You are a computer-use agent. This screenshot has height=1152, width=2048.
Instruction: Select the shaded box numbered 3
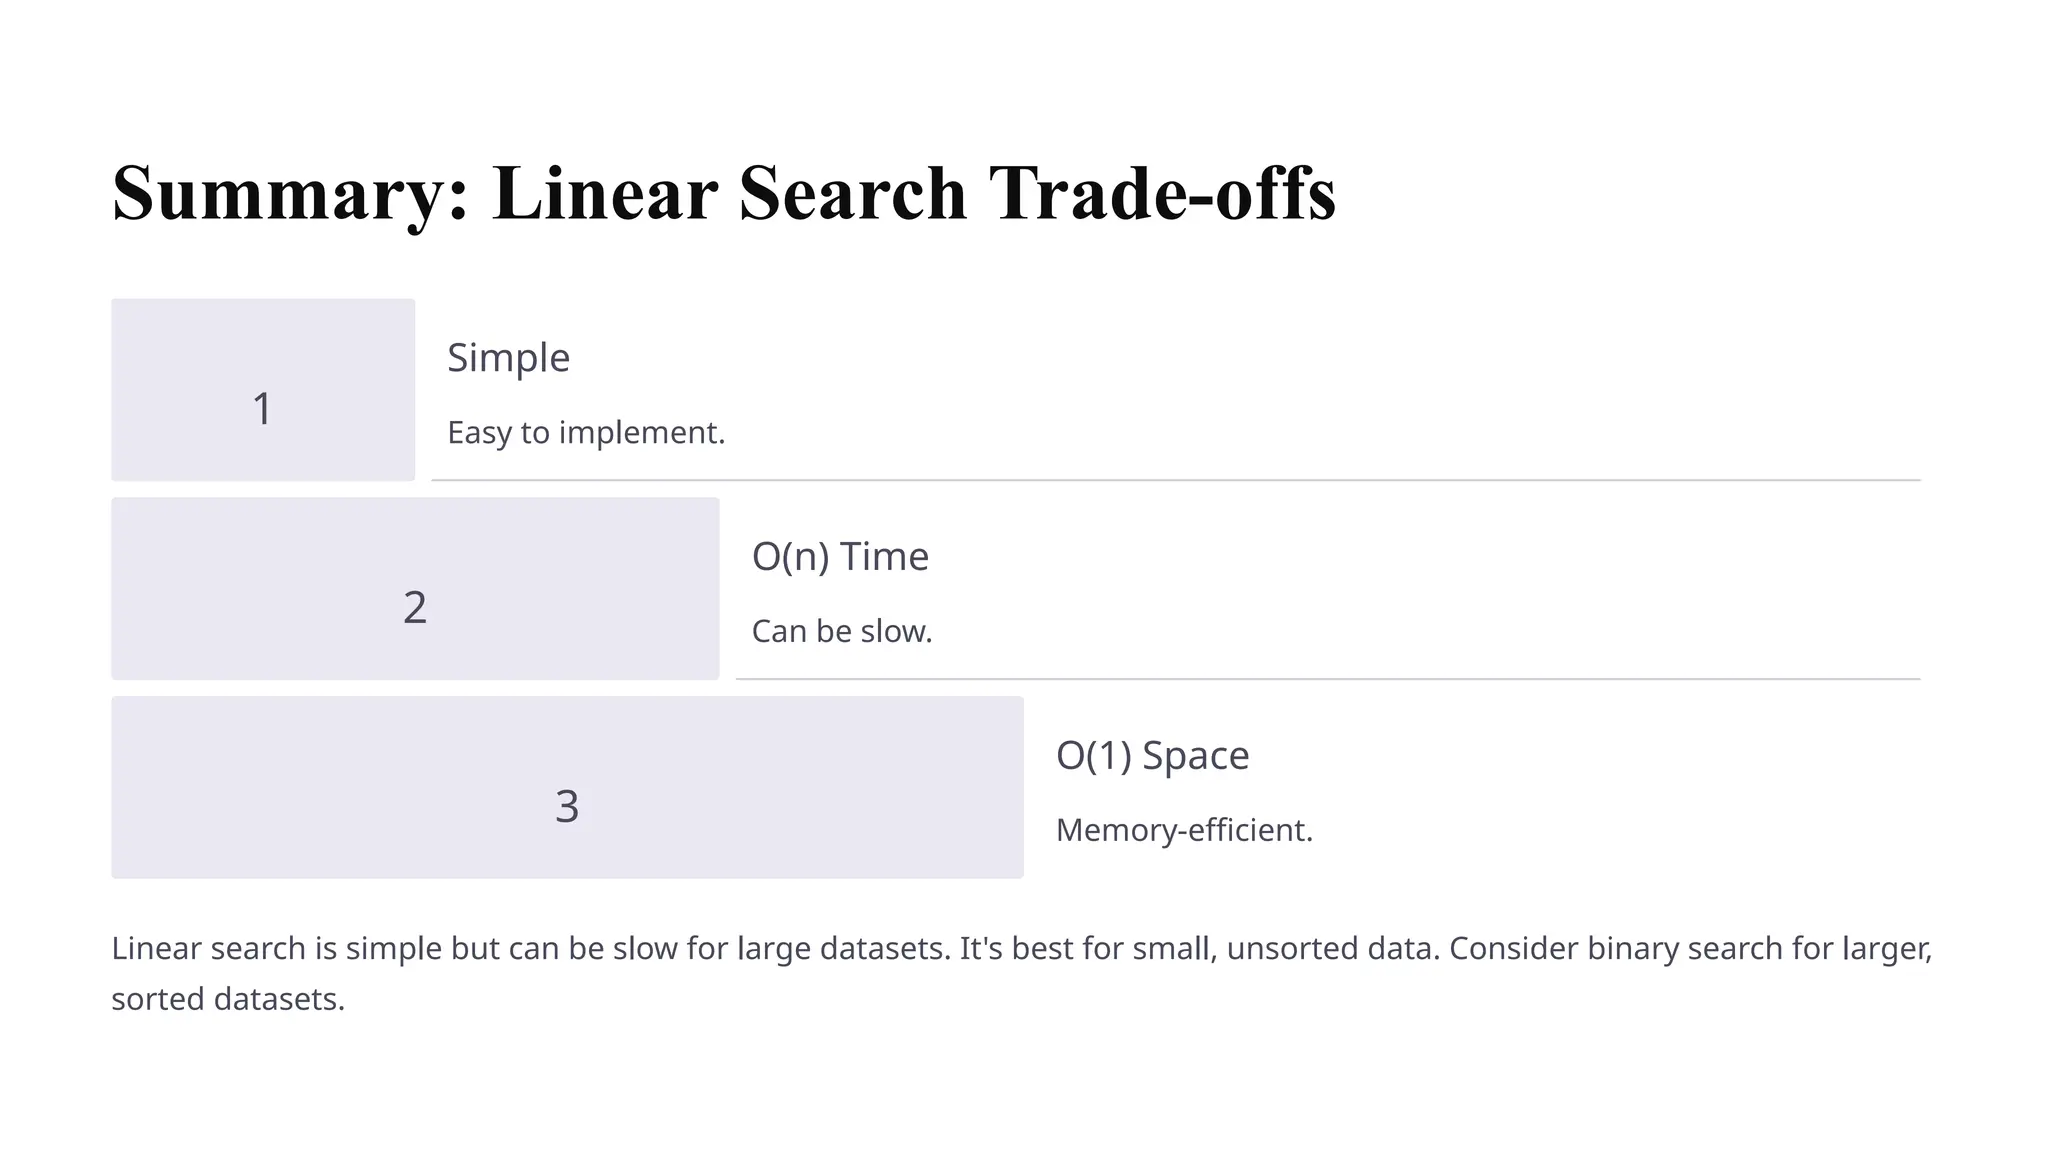coord(567,788)
